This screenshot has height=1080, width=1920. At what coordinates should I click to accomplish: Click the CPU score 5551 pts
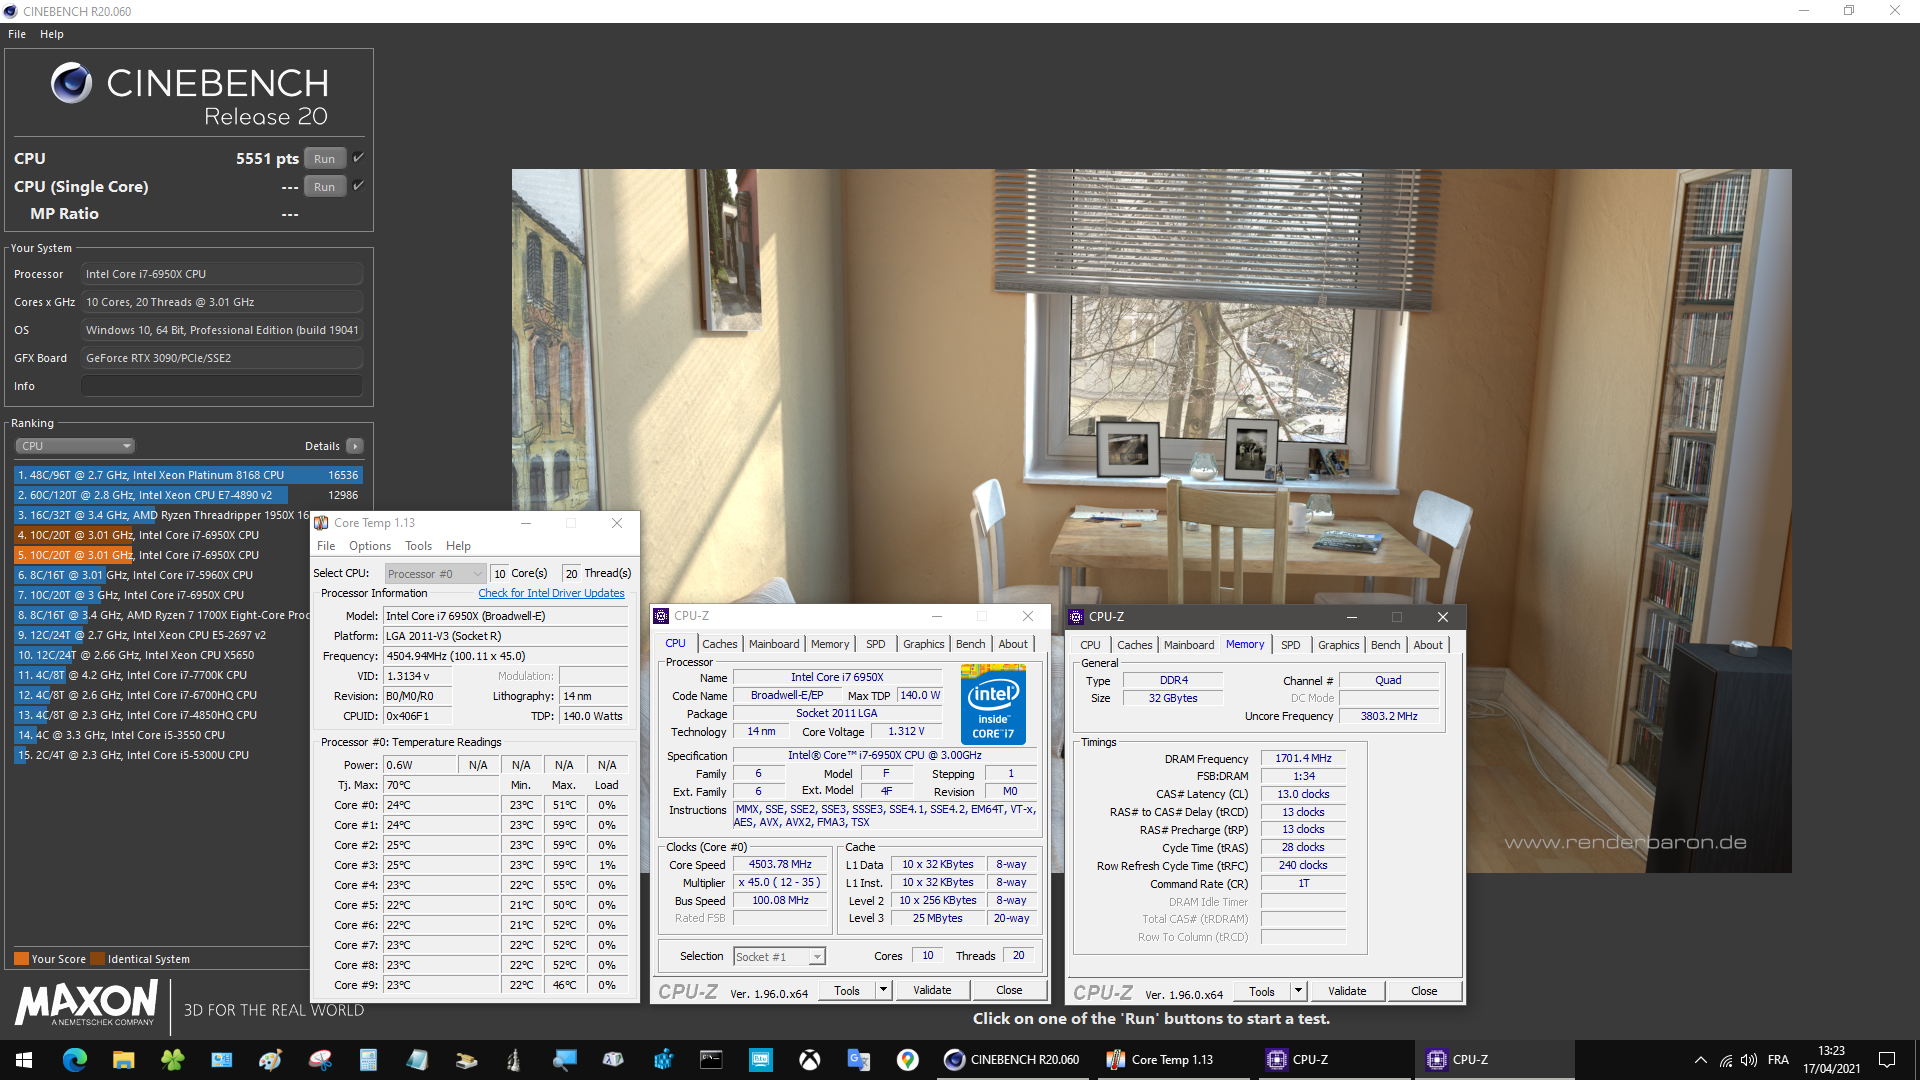click(267, 158)
